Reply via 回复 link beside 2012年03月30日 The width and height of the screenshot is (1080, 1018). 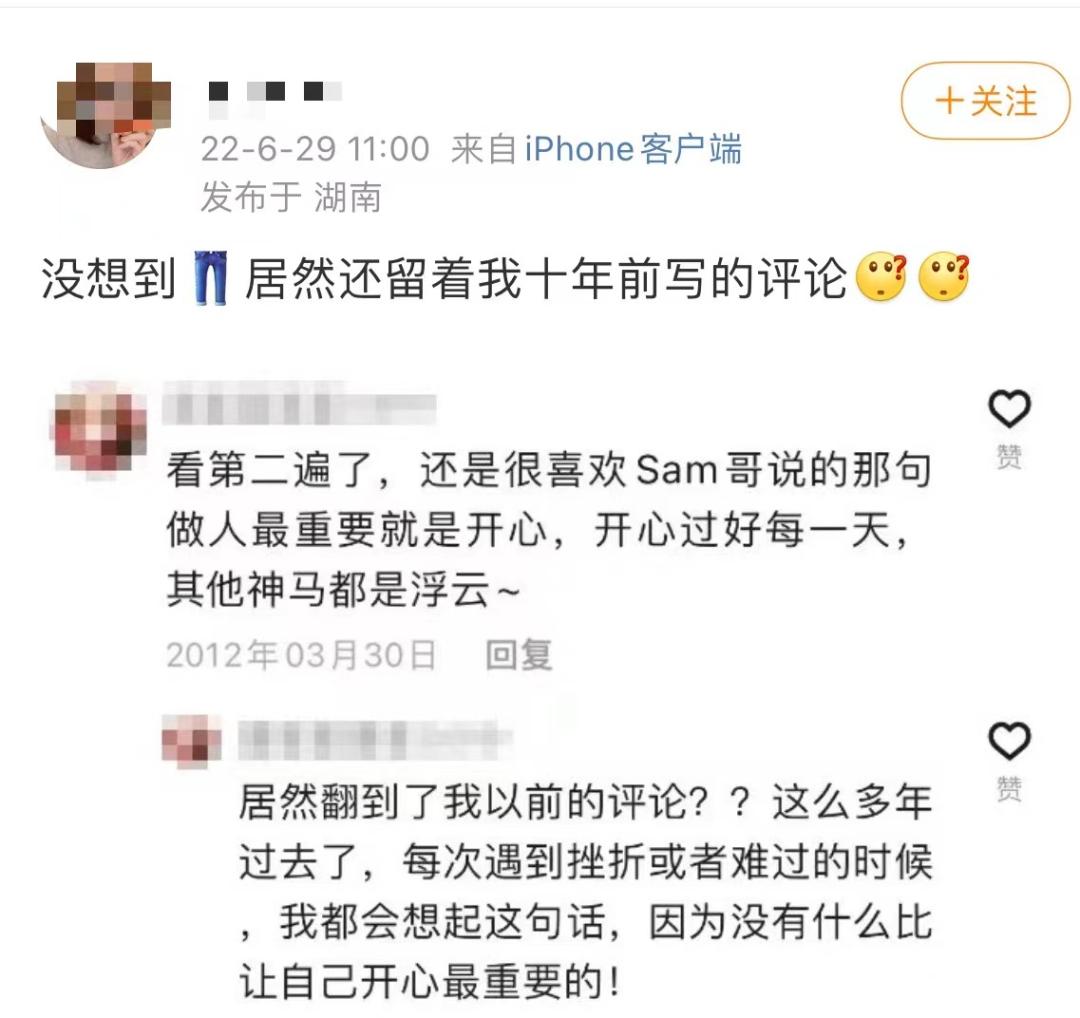coord(519,654)
